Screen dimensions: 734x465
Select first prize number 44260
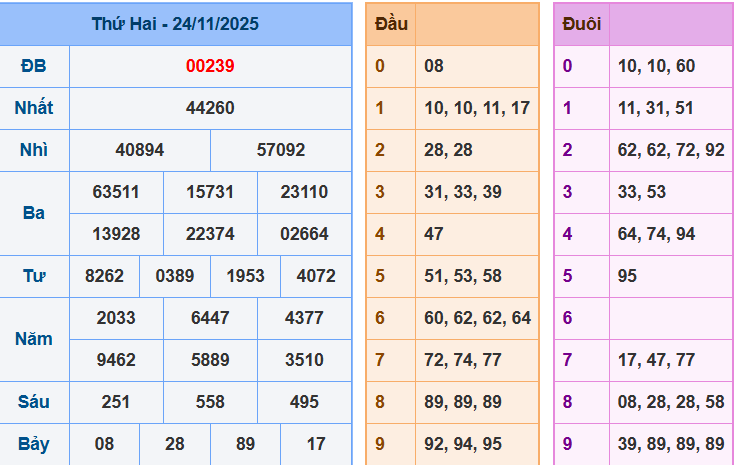click(x=210, y=108)
